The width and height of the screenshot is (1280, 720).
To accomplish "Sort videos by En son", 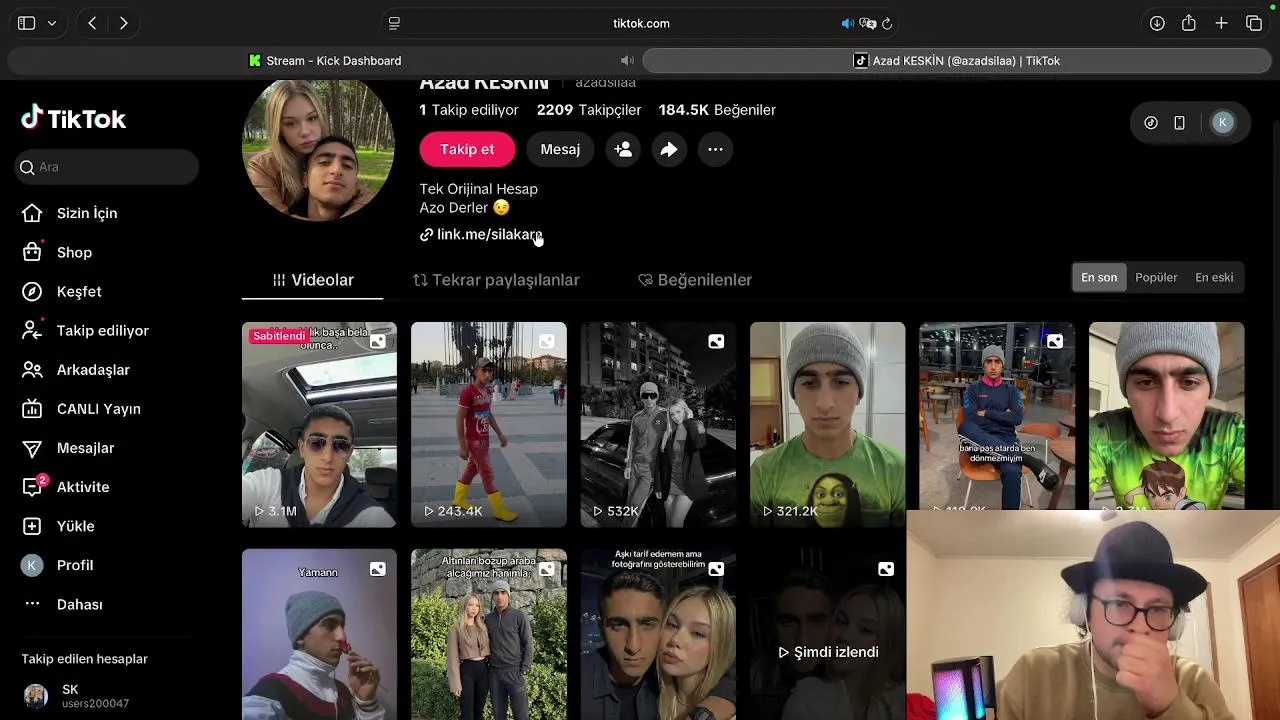I will 1099,277.
